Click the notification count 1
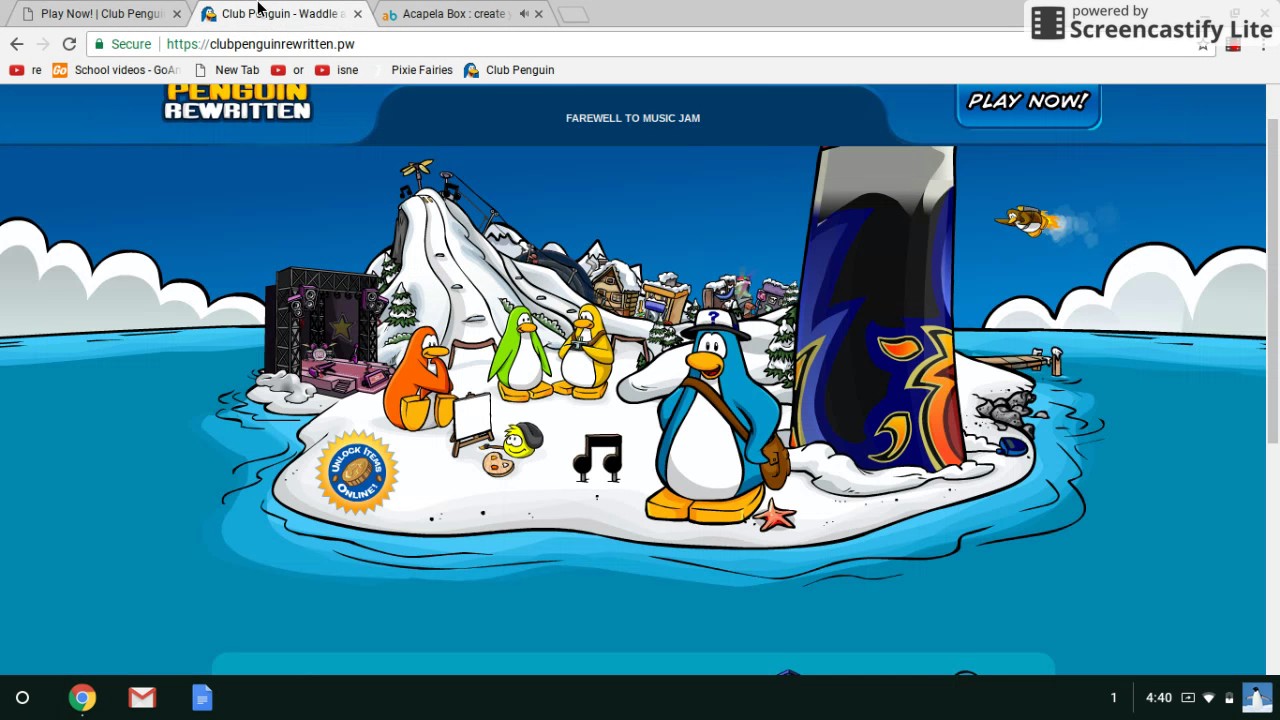The width and height of the screenshot is (1280, 720). coord(1113,698)
